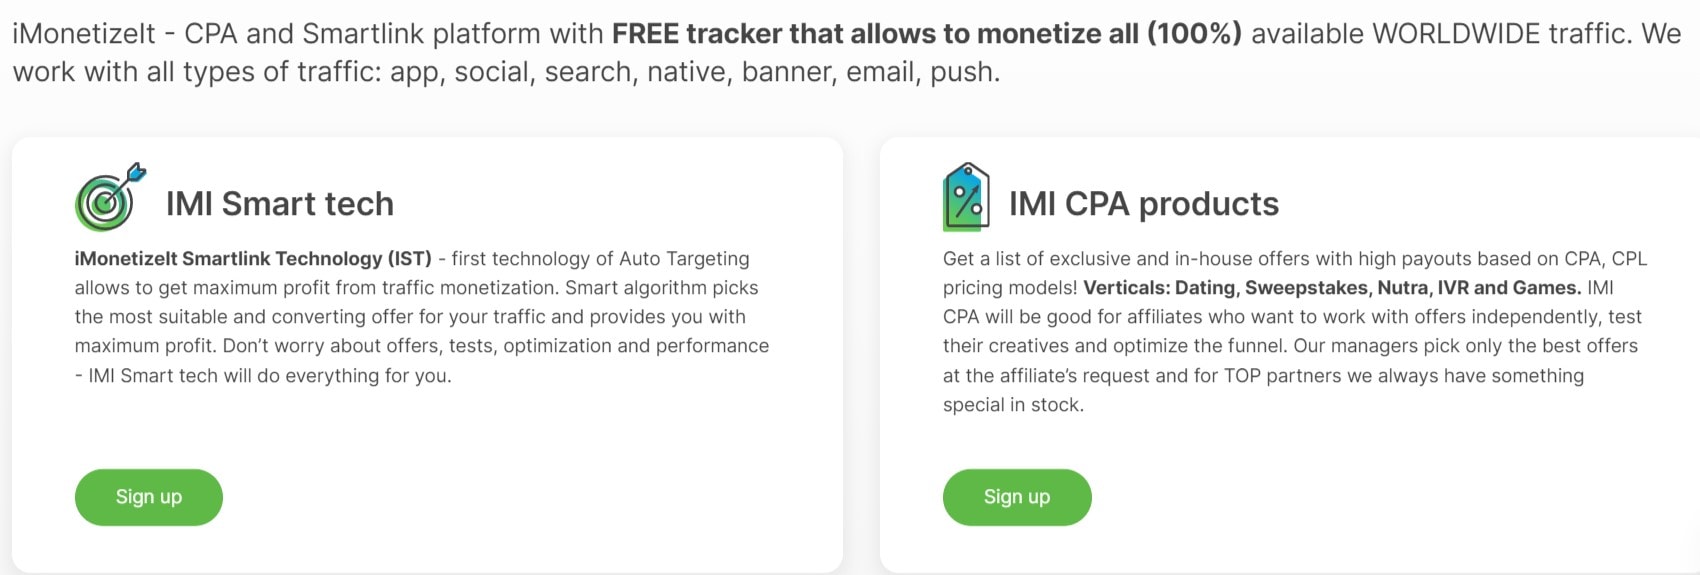Image resolution: width=1700 pixels, height=575 pixels.
Task: Click the text "Our managers pick only the best offers"
Action: [1465, 346]
